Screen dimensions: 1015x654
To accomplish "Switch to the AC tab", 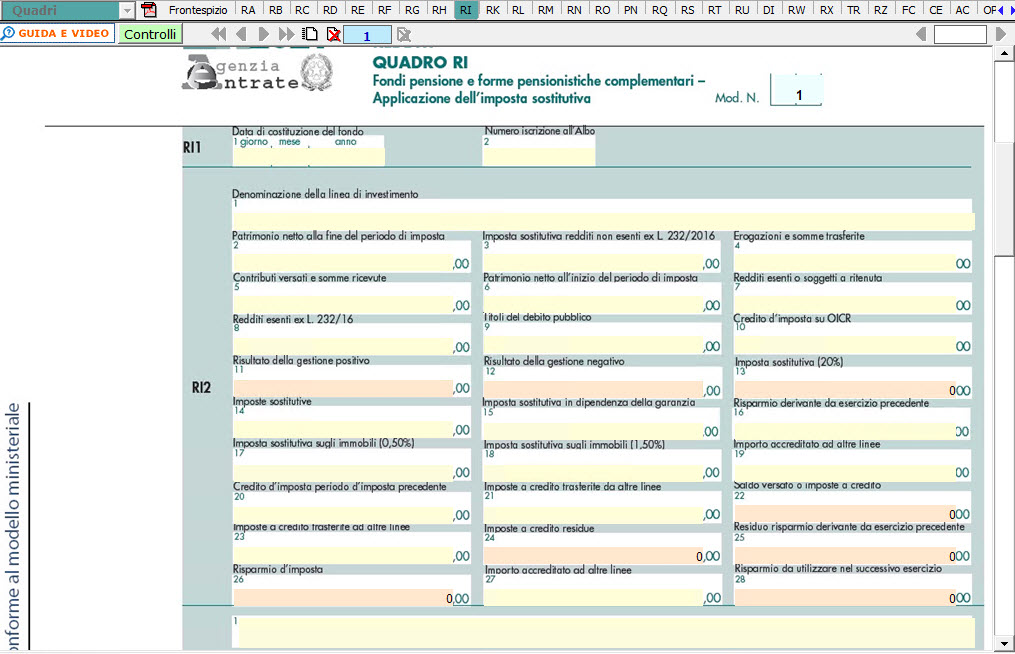I will pyautogui.click(x=963, y=10).
